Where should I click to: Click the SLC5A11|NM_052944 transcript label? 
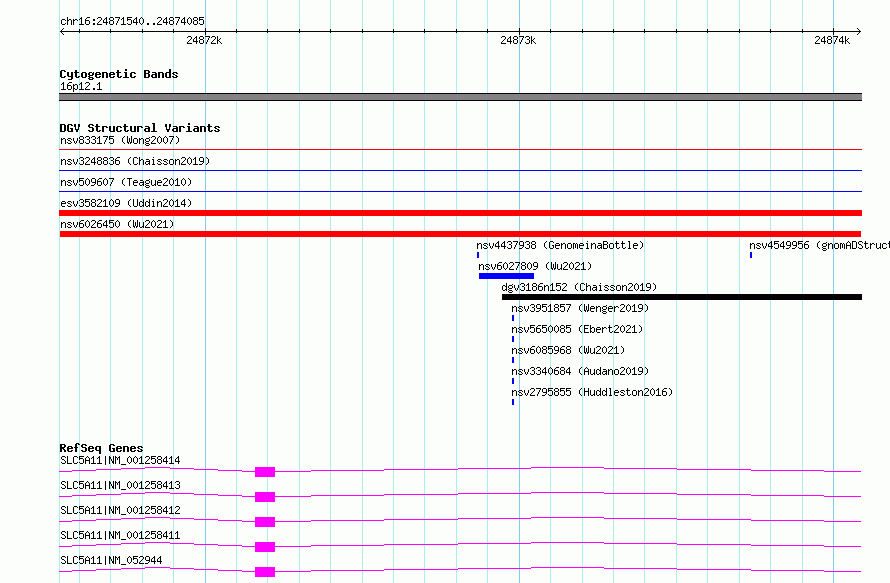pos(111,560)
